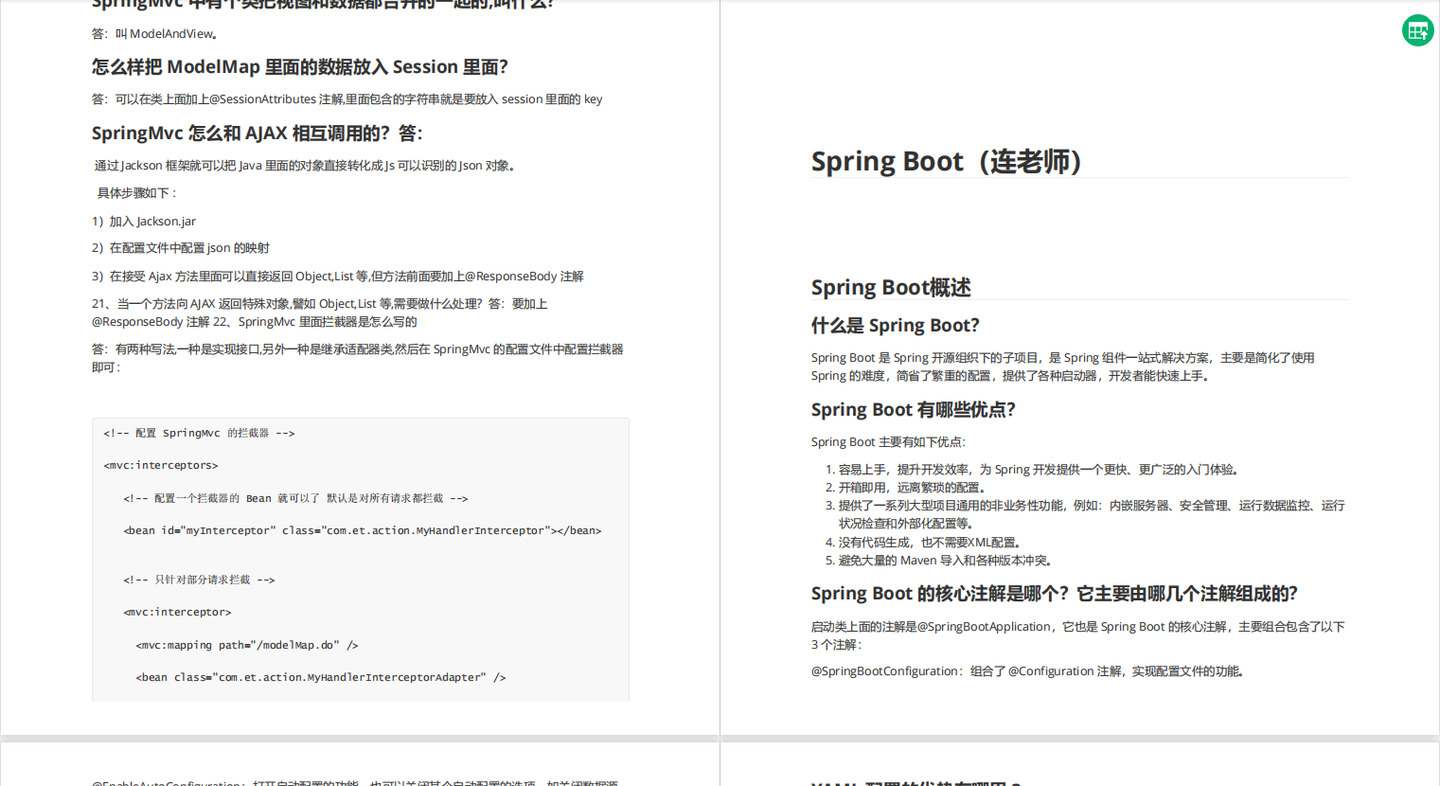This screenshot has height=786, width=1440.
Task: Click the answer line mentioning @SessionAttributes 注解
Action: 347,99
